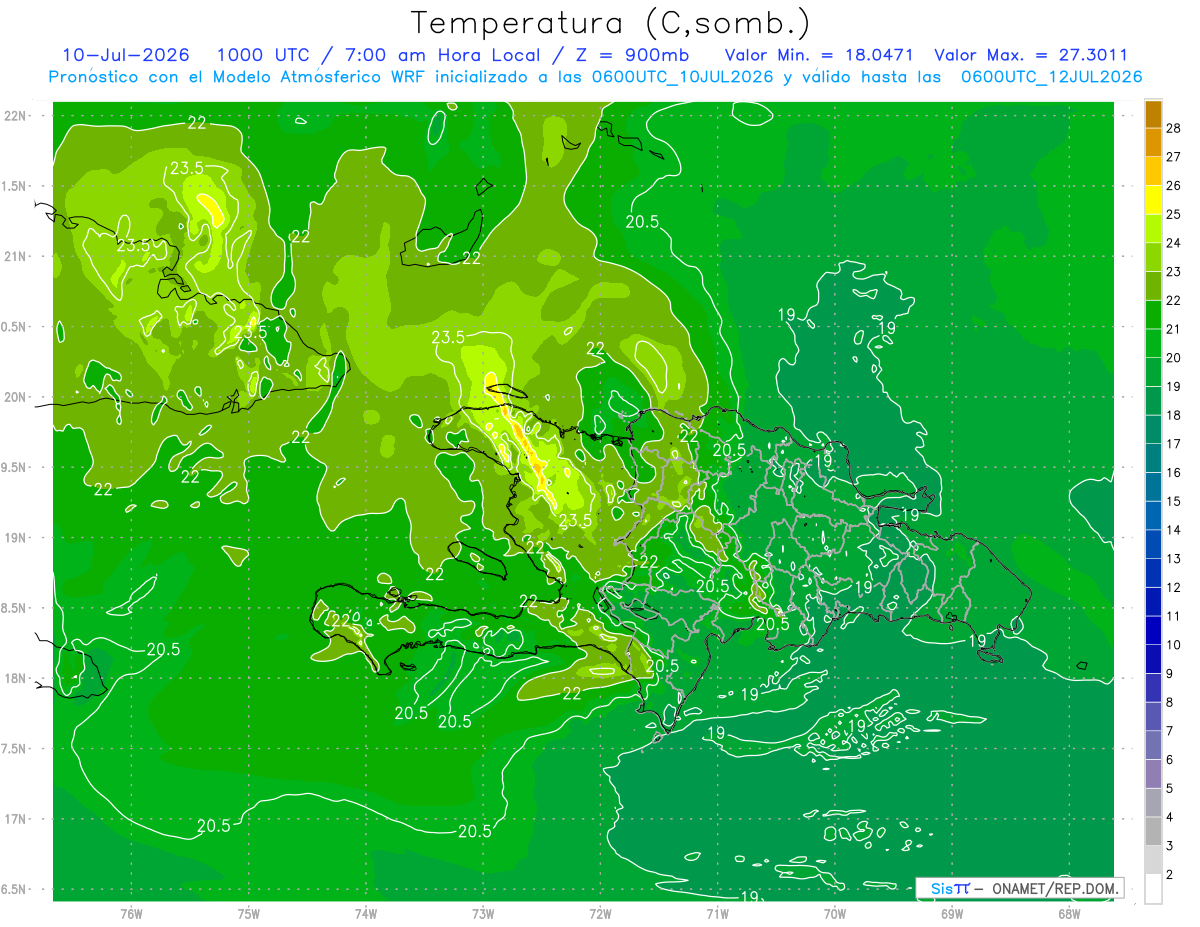This screenshot has width=1200, height=927.
Task: Select the date text "10-Jul-2026"
Action: tap(126, 56)
